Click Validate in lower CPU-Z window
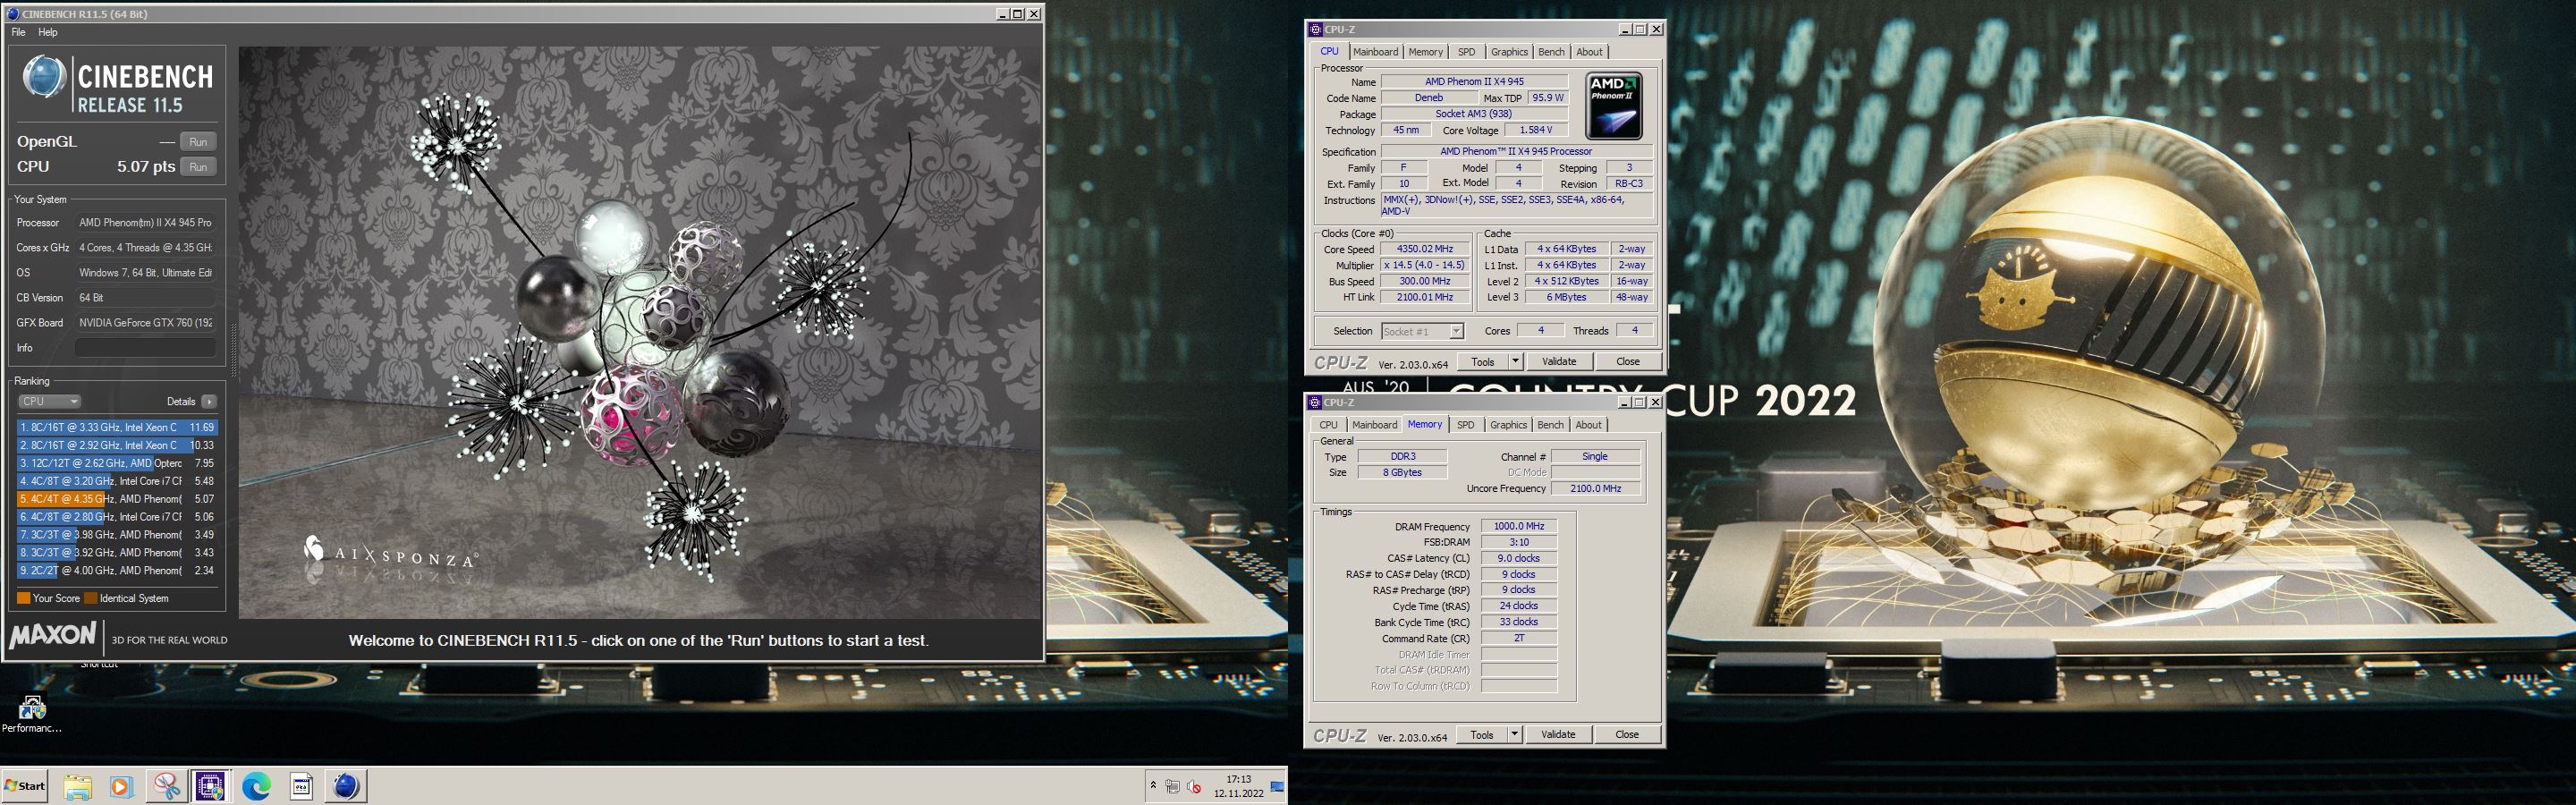Viewport: 2576px width, 805px height. (x=1557, y=735)
